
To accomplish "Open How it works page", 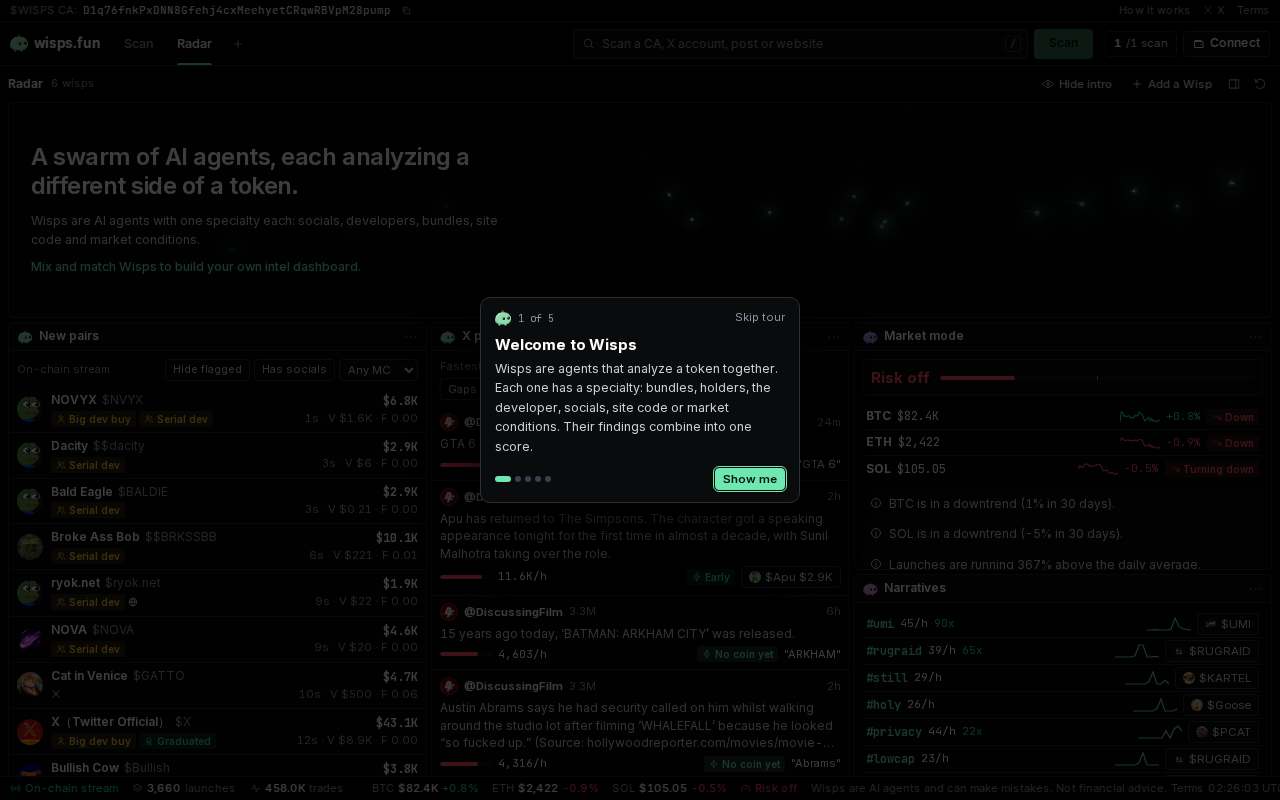I will [1154, 10].
